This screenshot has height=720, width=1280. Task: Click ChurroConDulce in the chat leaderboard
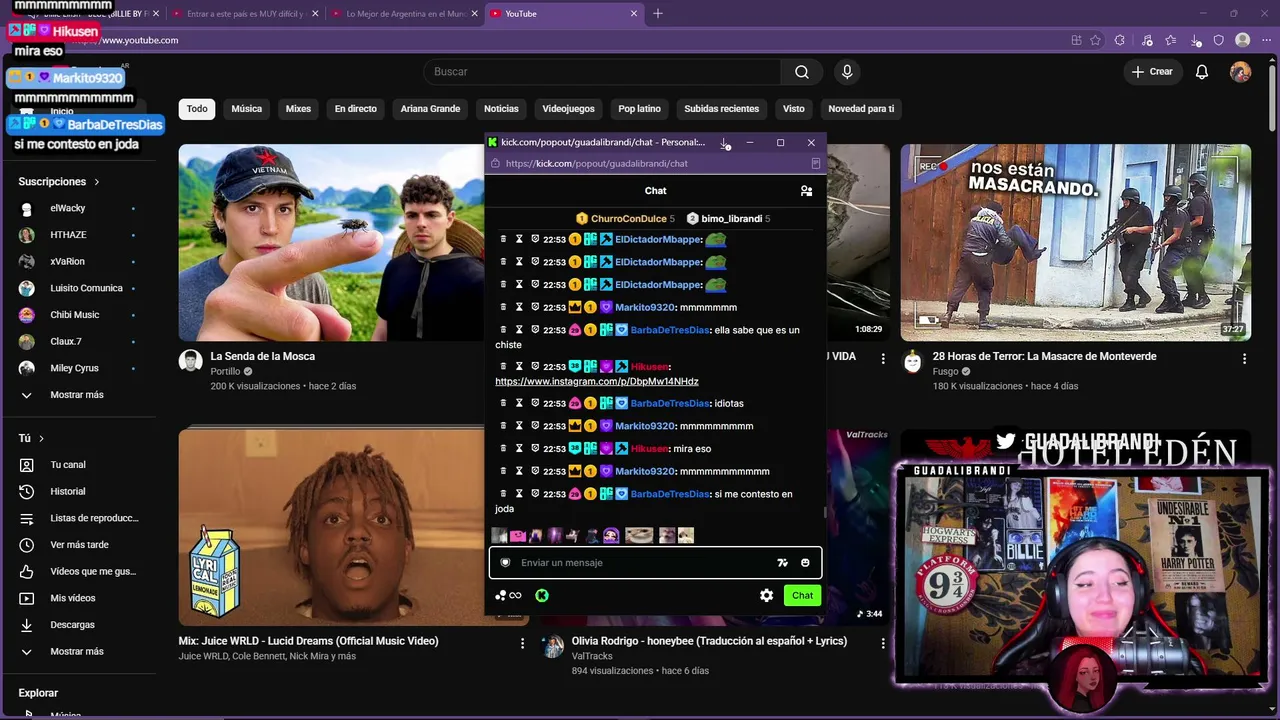pyautogui.click(x=628, y=219)
